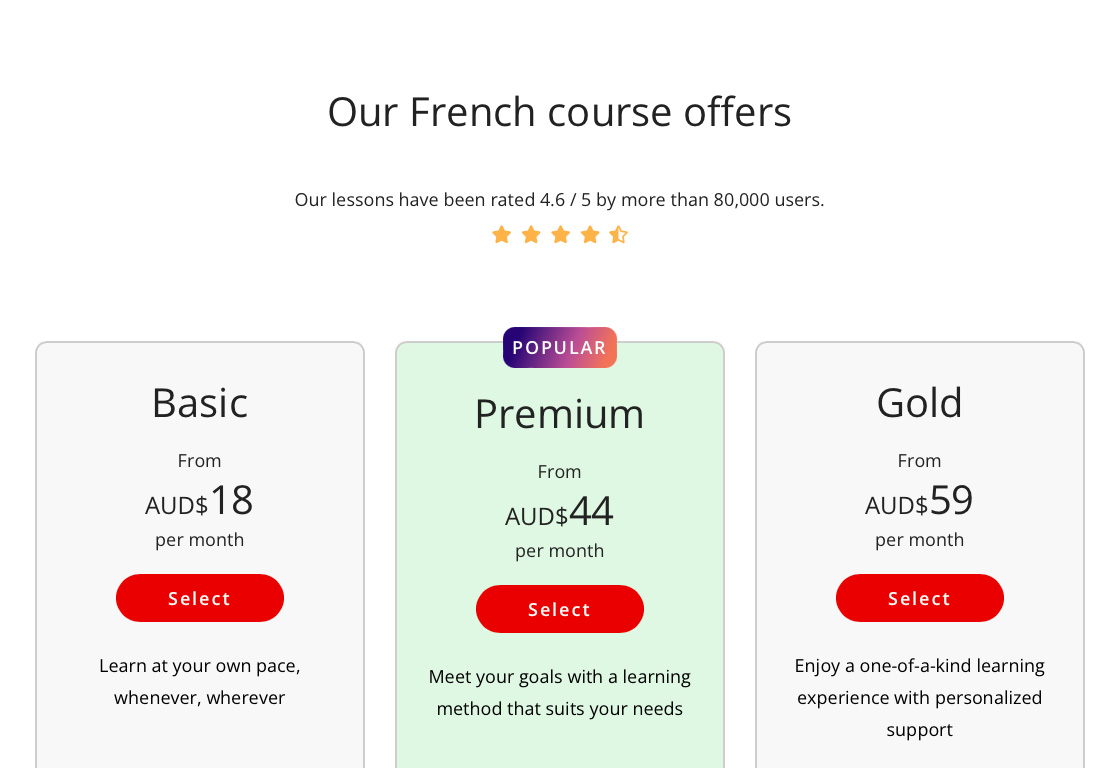Image resolution: width=1120 pixels, height=768 pixels.
Task: Click the POPULAR badge on Premium
Action: (560, 348)
